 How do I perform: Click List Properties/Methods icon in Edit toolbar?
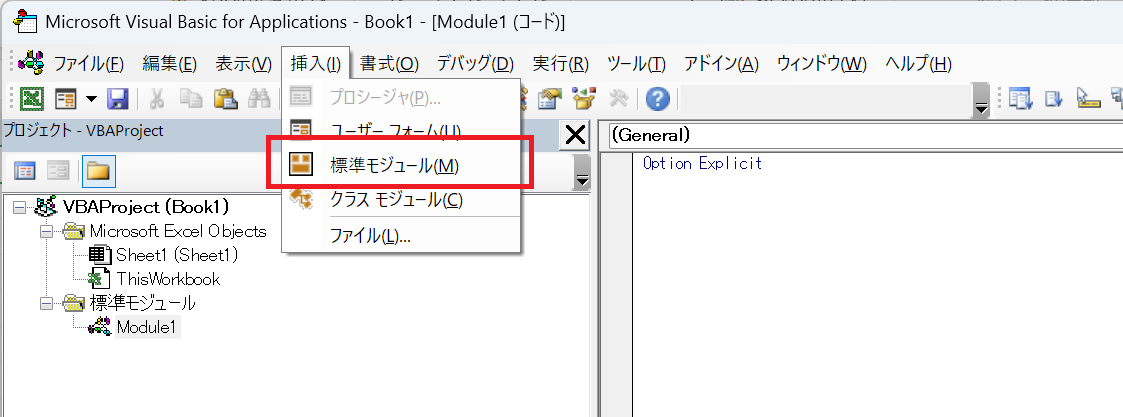pos(1020,98)
